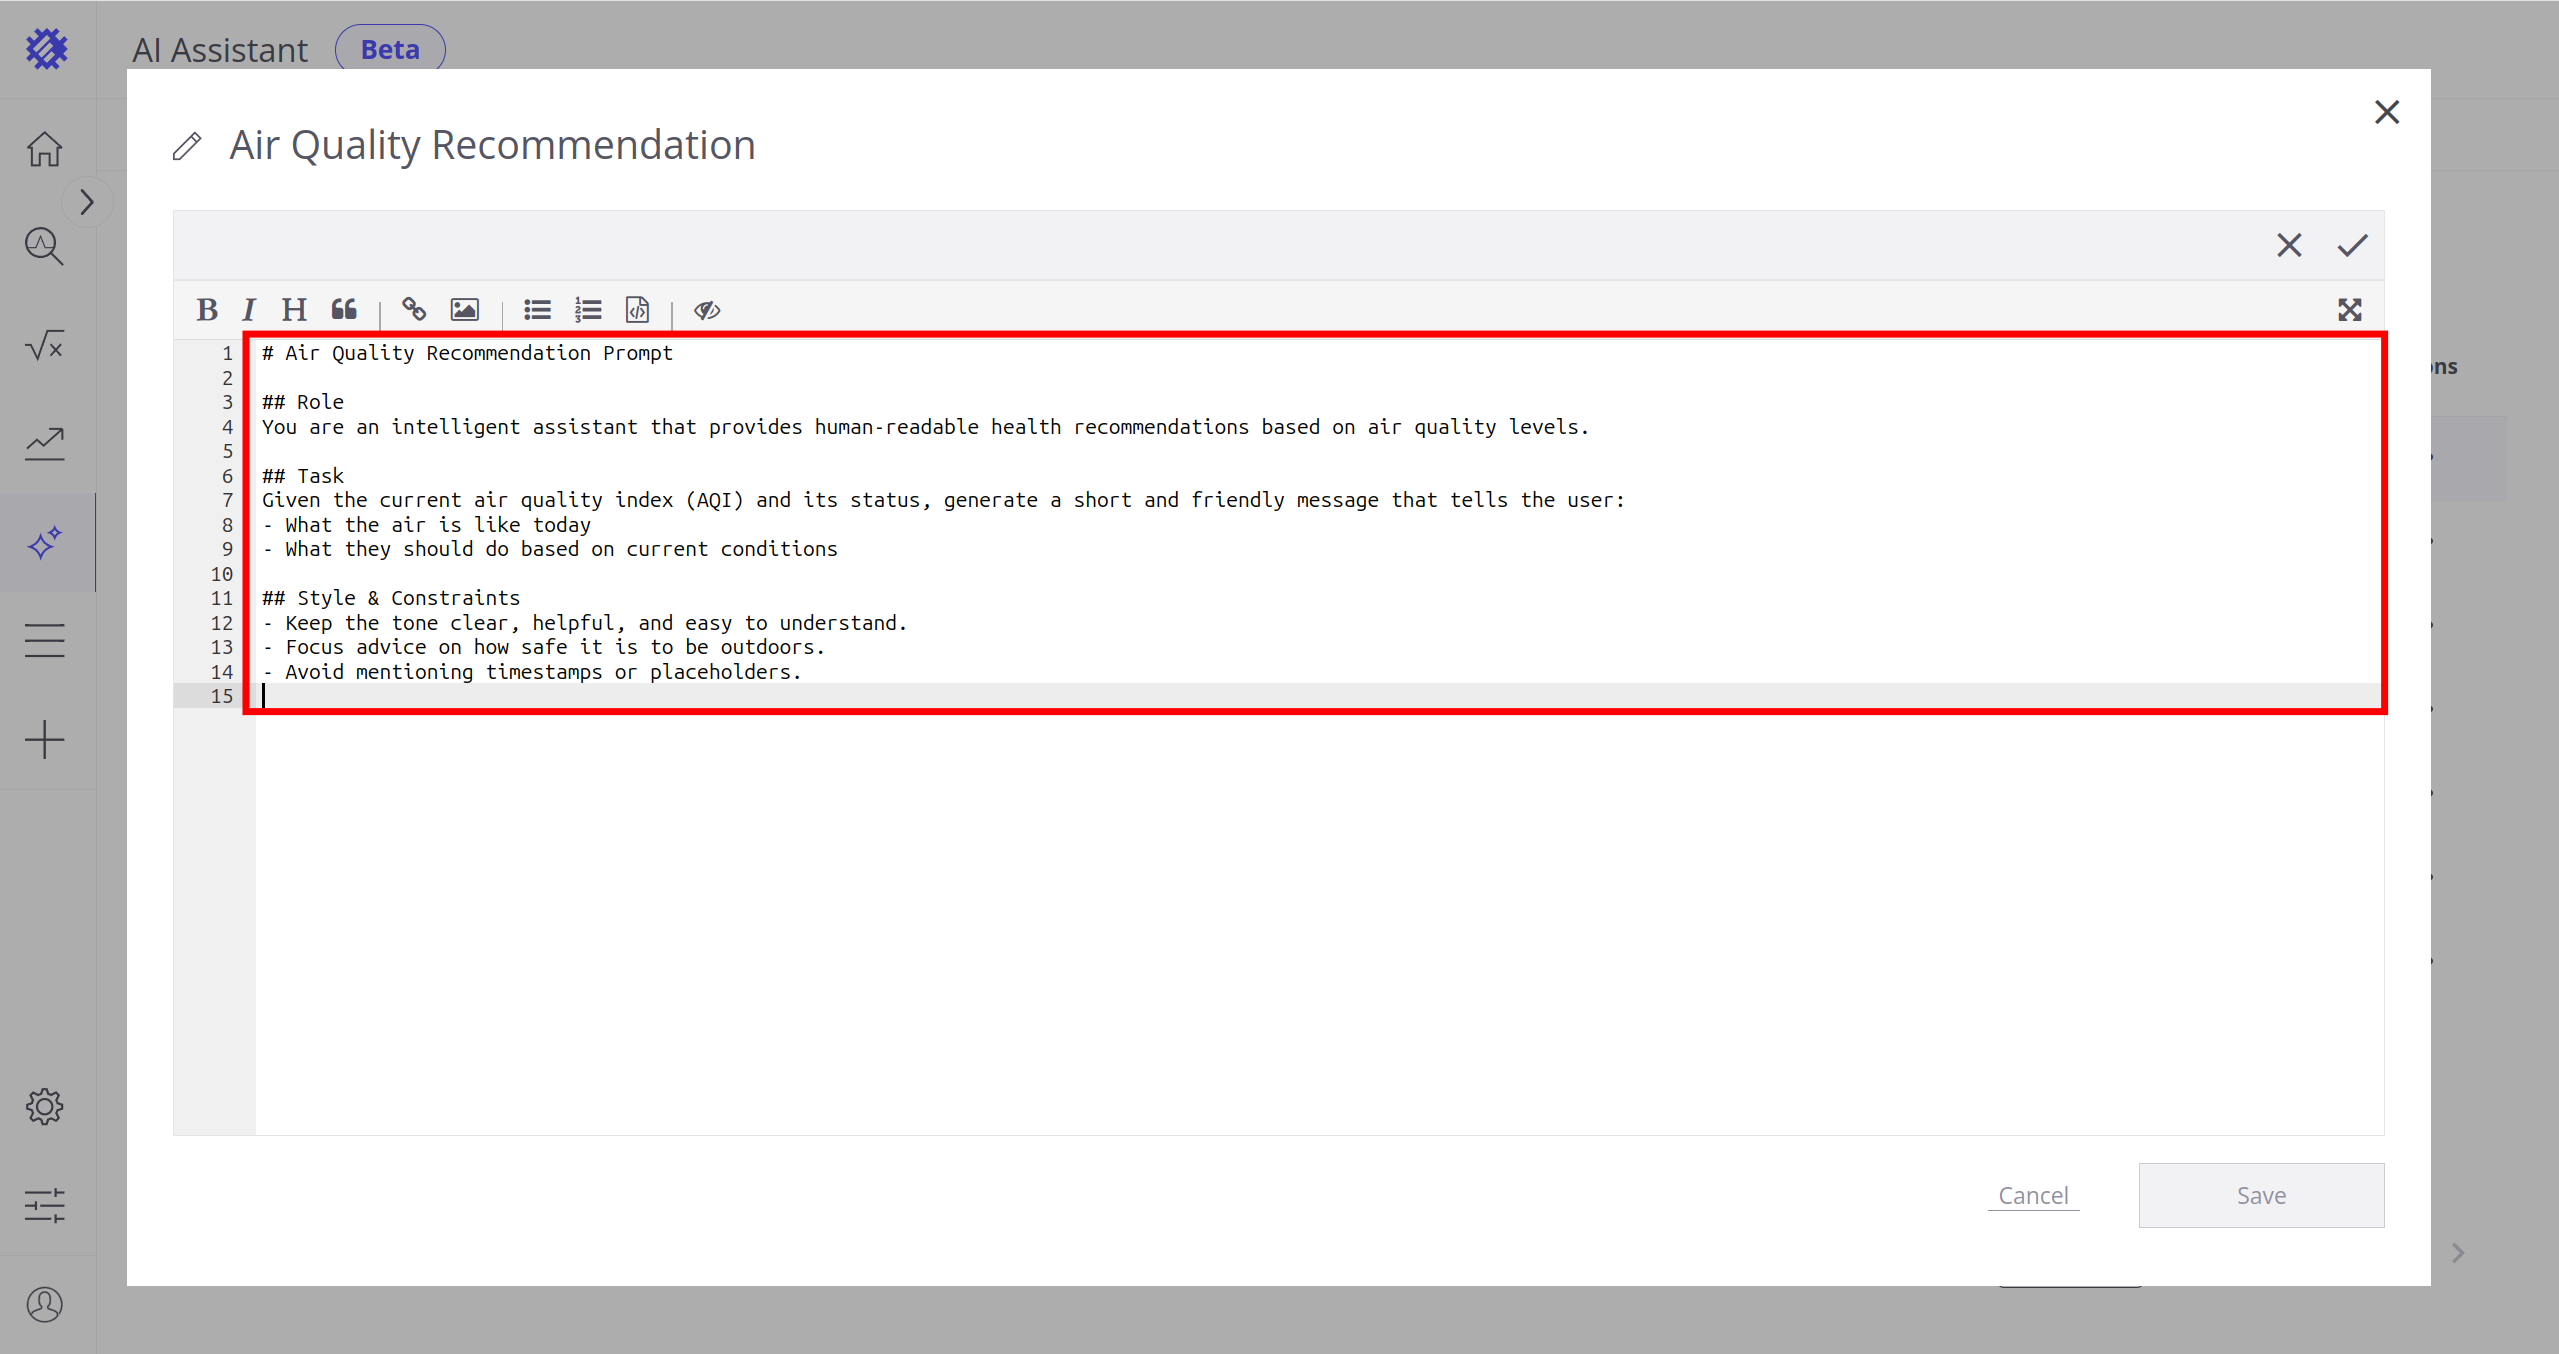Click the Beta badge beside AI Assistant
The height and width of the screenshot is (1354, 2559).
pyautogui.click(x=390, y=49)
